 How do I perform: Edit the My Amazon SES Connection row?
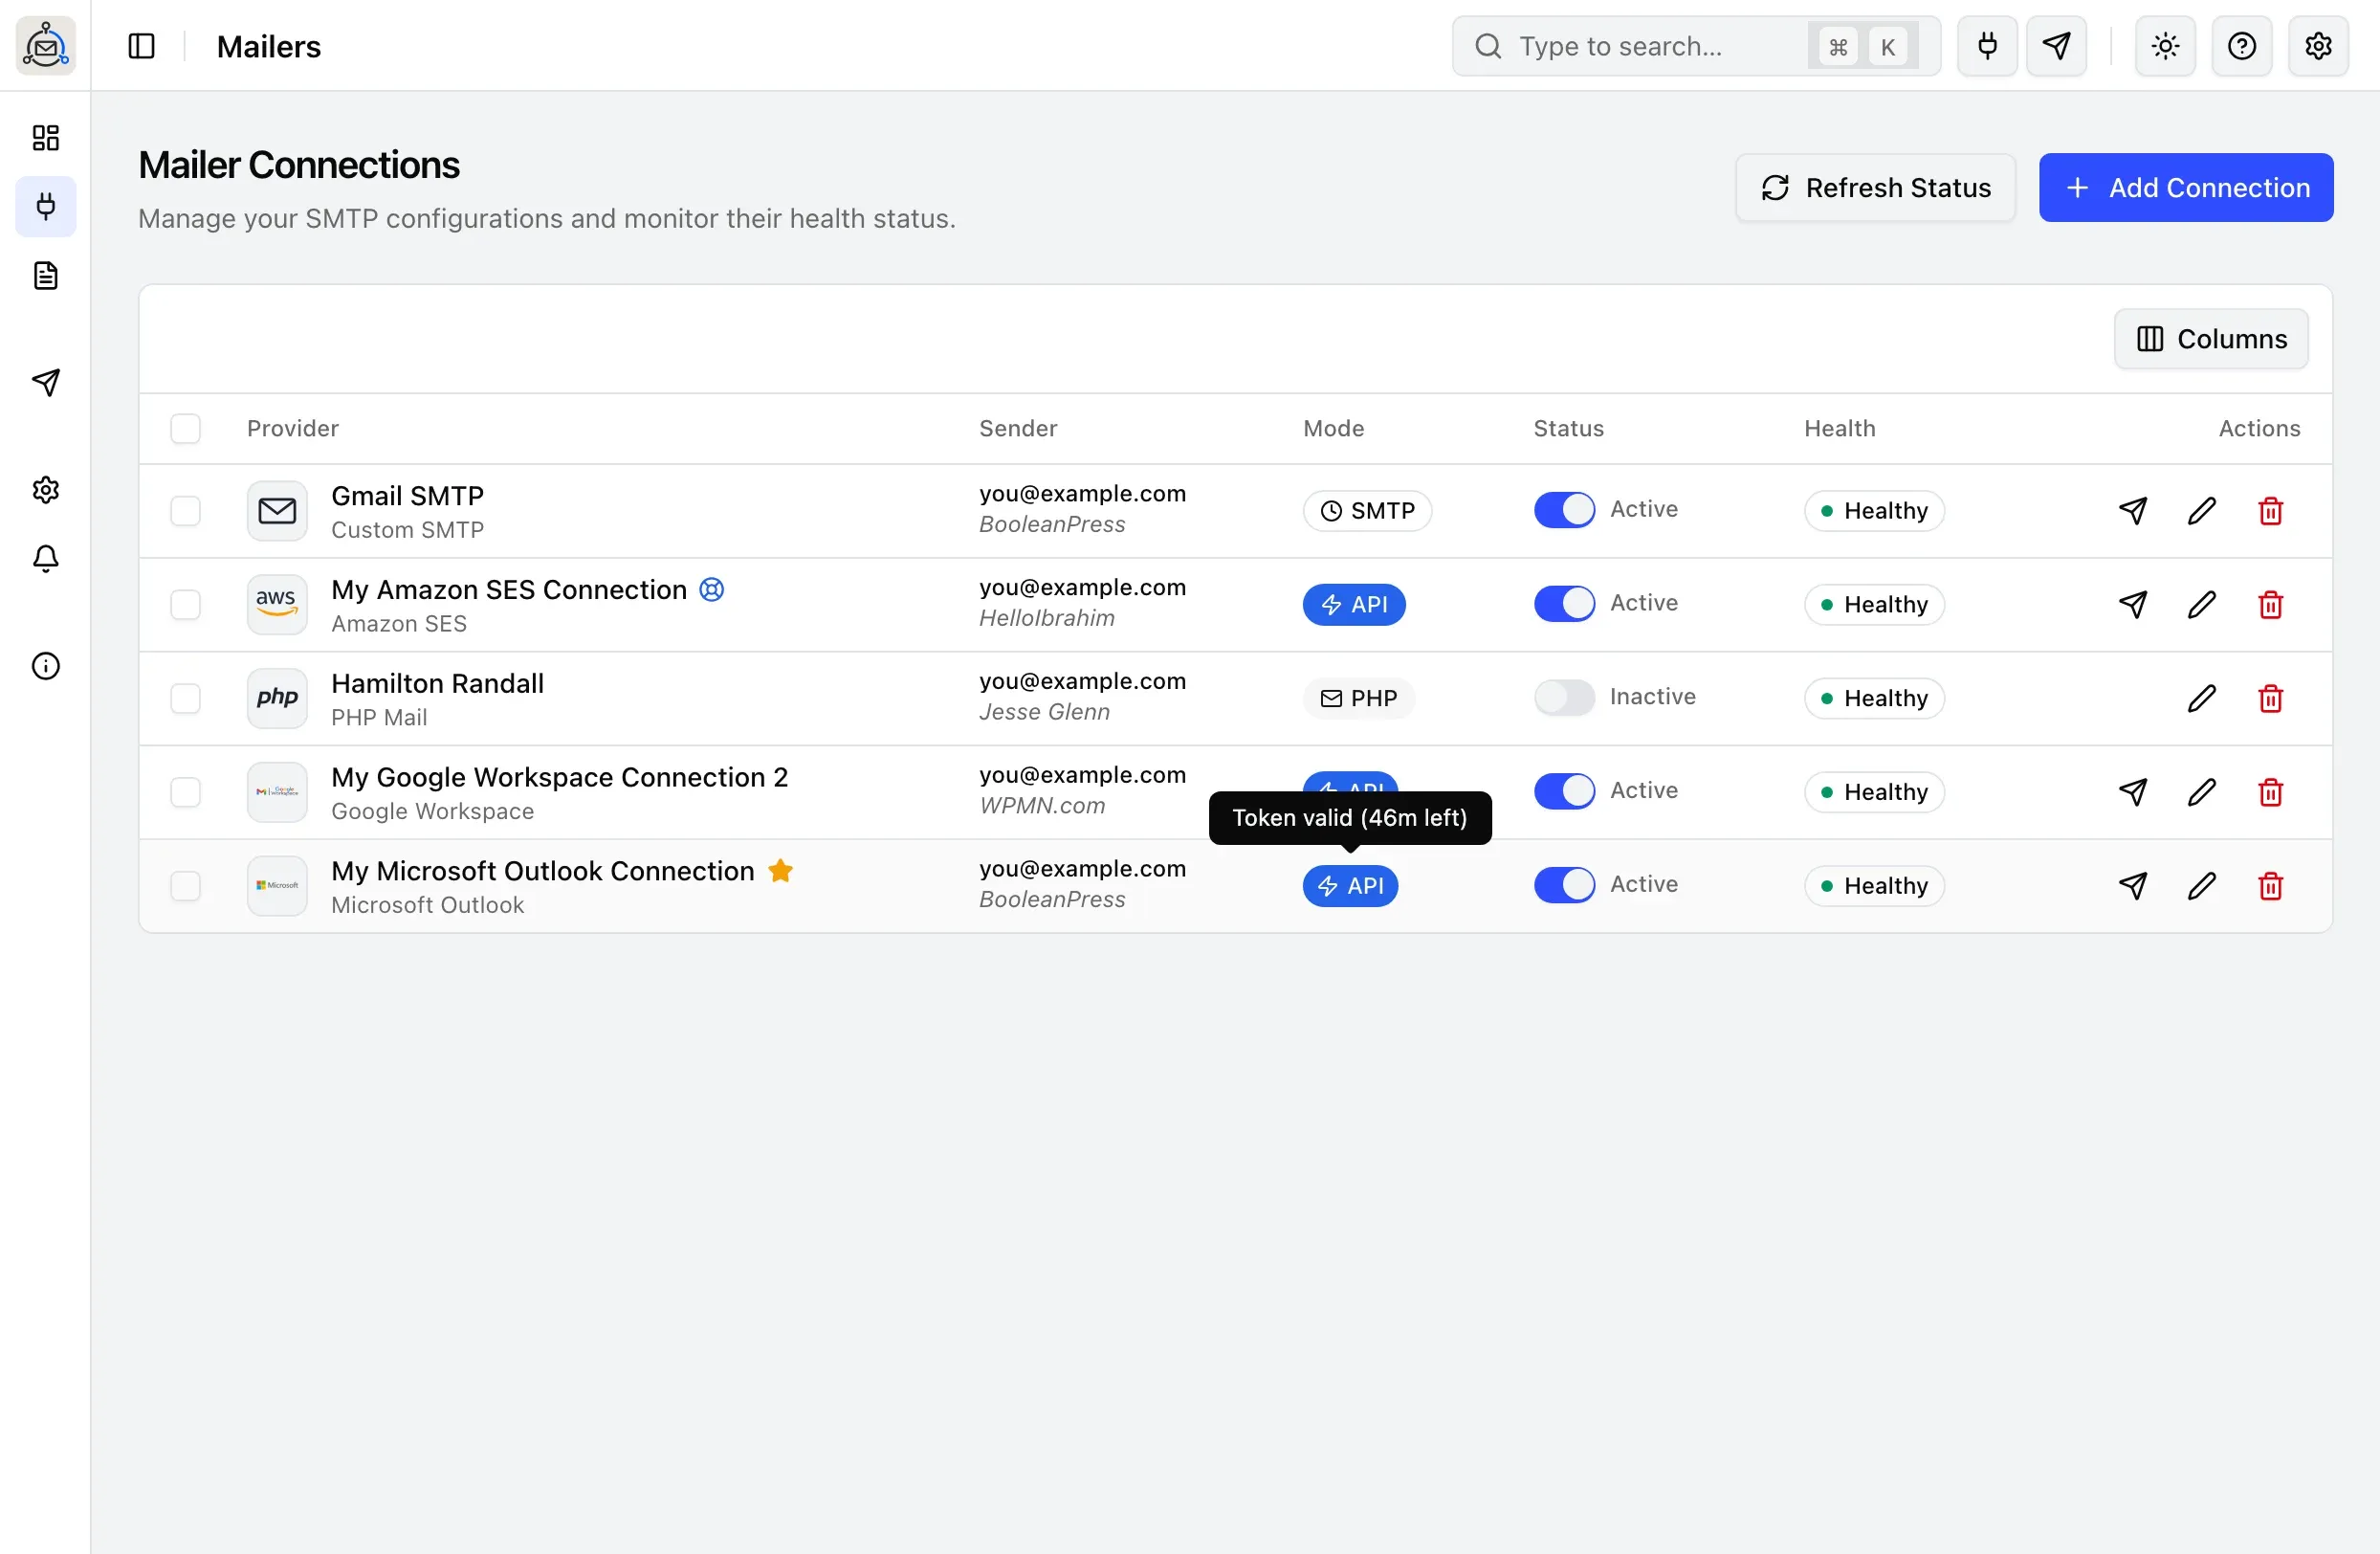click(2201, 605)
